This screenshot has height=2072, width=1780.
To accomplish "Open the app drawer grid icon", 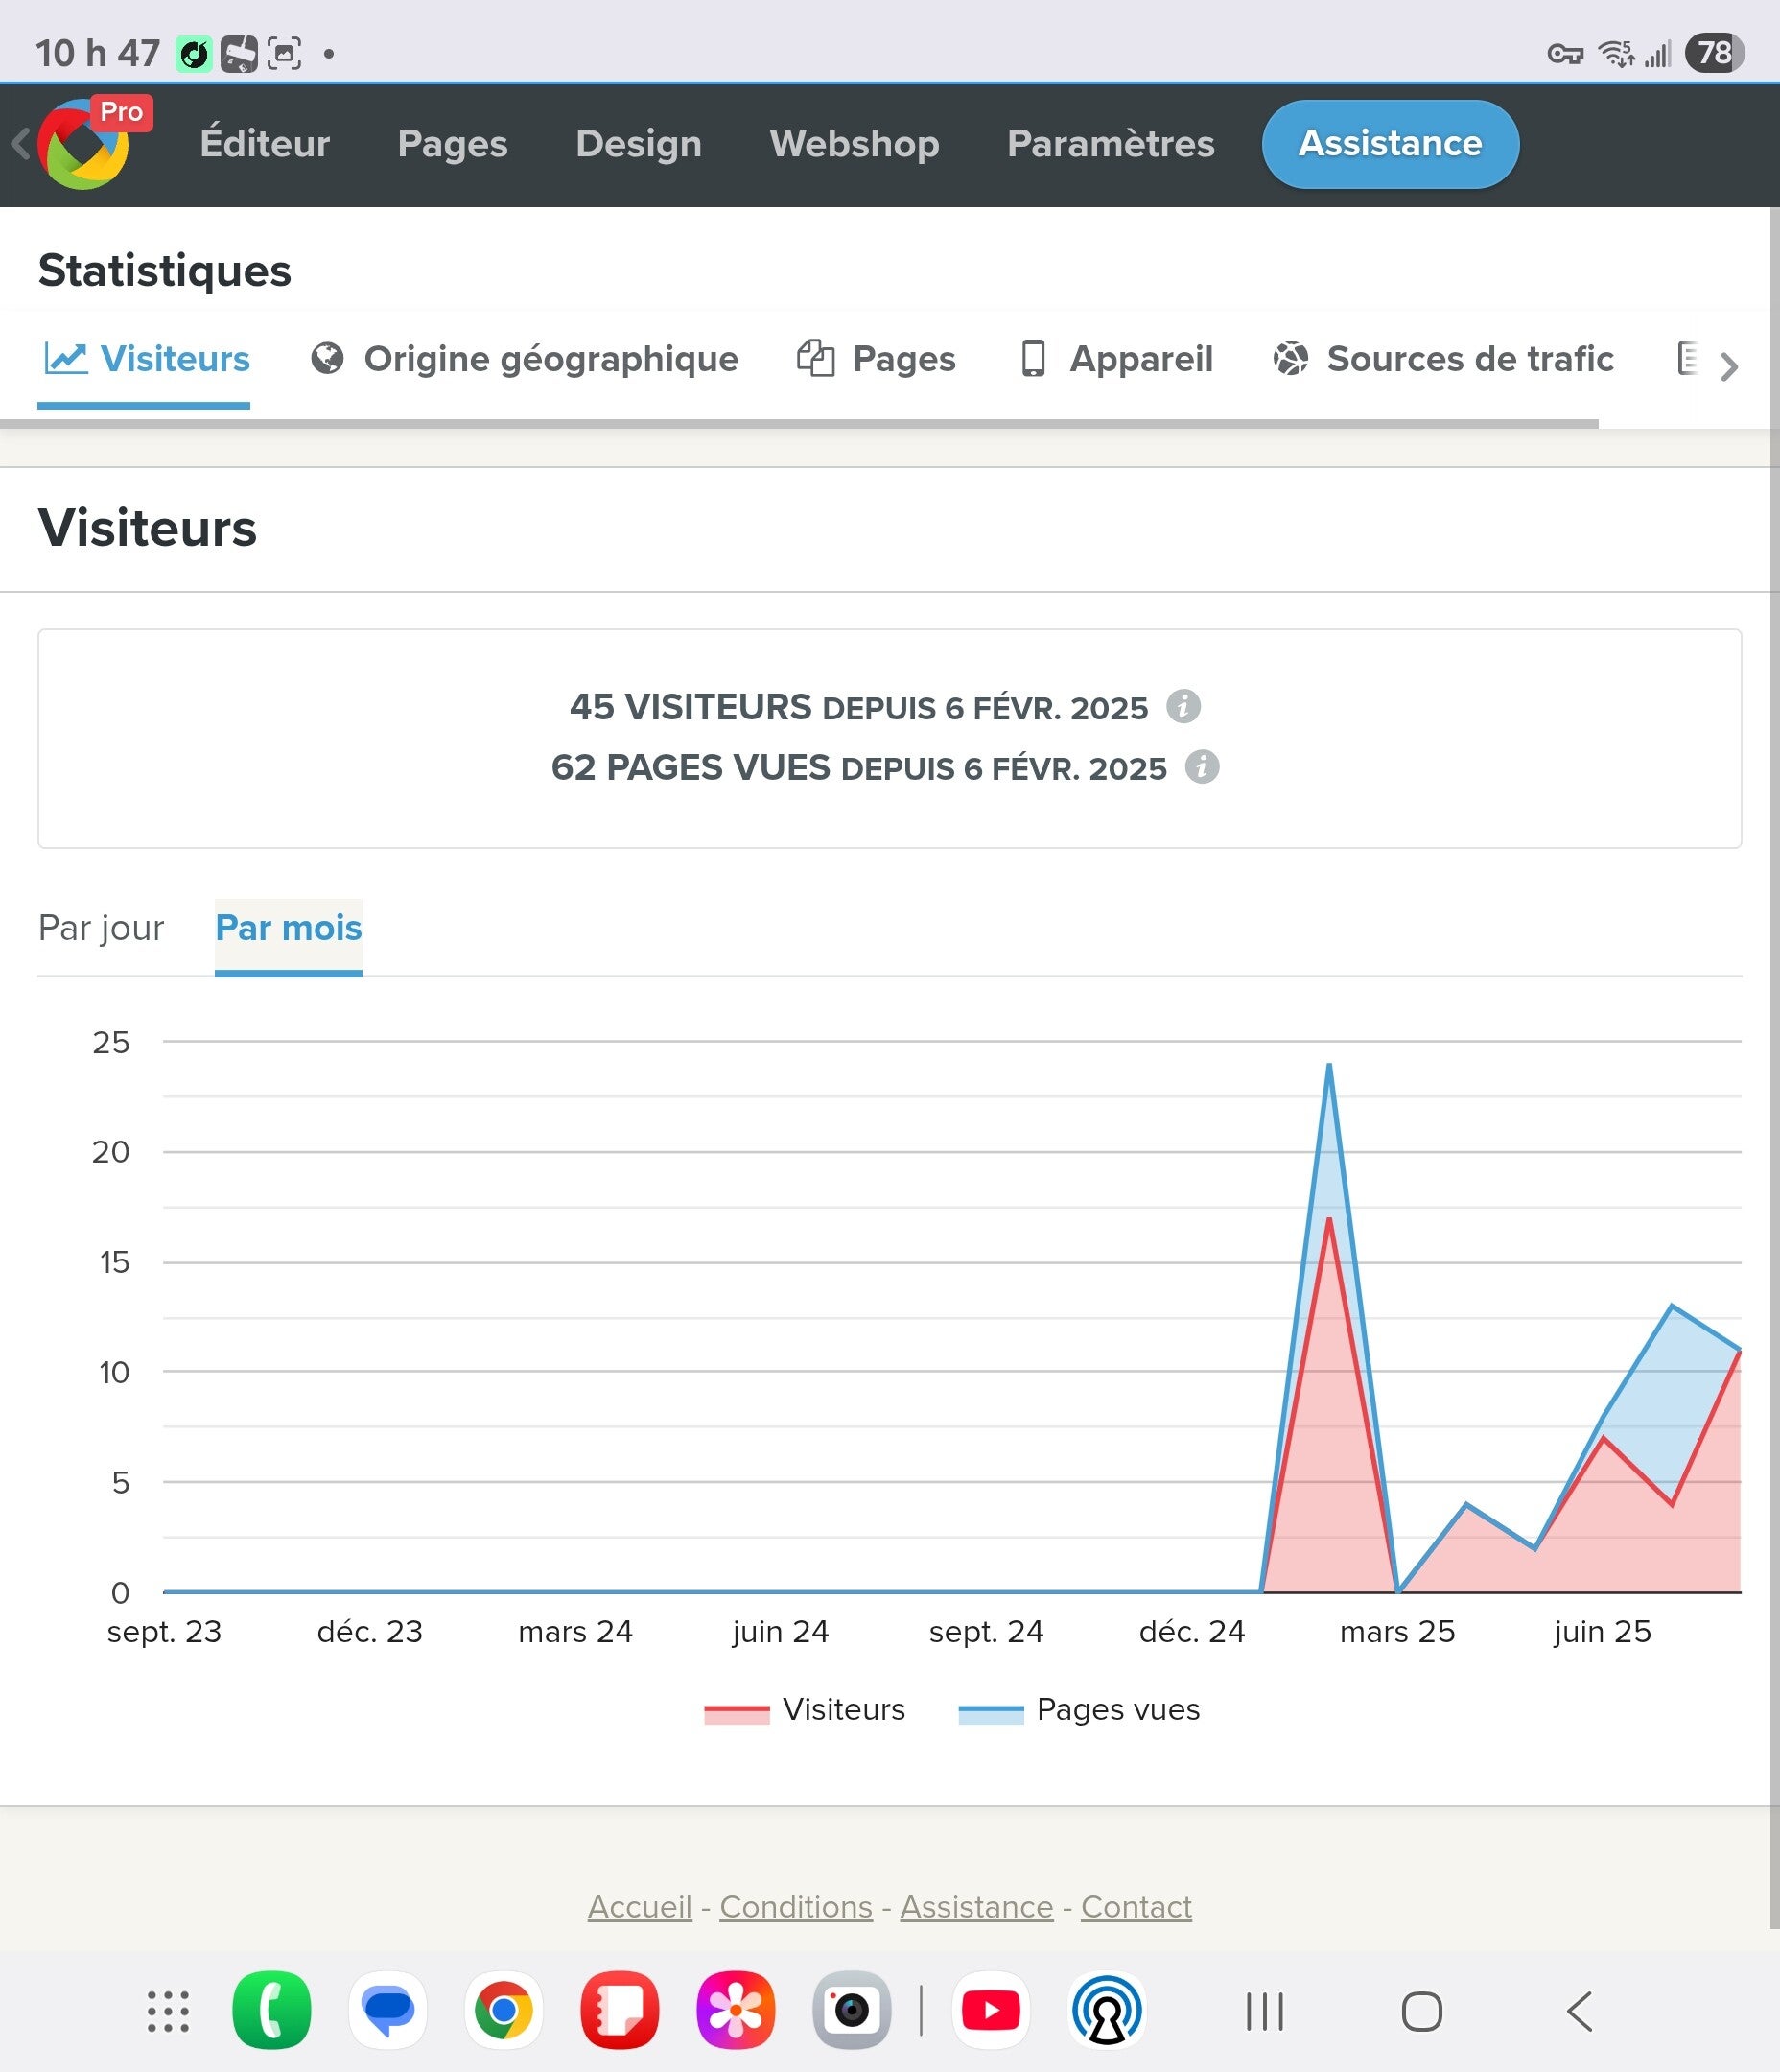I will click(168, 2010).
